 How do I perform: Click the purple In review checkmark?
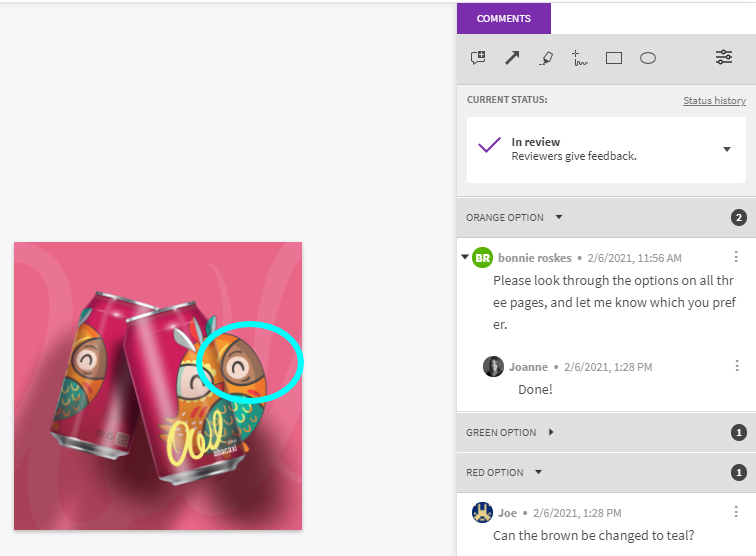point(489,144)
